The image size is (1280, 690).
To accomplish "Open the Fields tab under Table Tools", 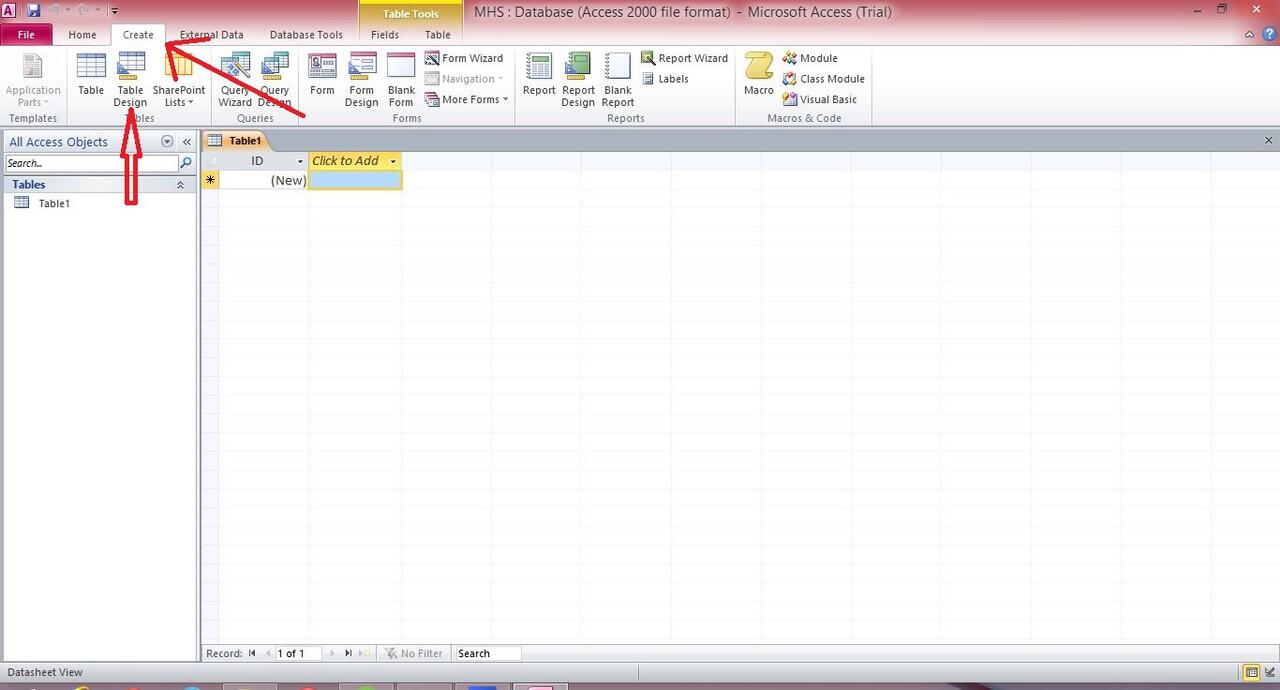I will pyautogui.click(x=385, y=35).
